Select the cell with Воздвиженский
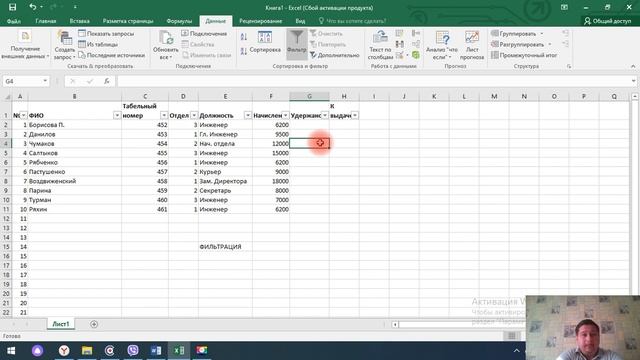 coord(74,181)
